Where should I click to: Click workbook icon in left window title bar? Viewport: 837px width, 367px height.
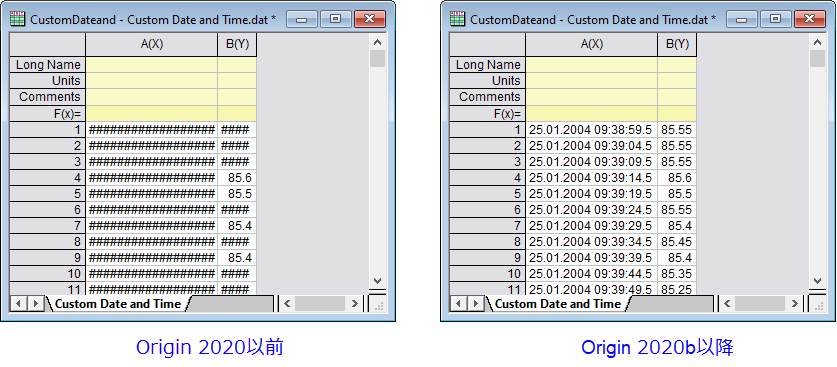point(18,19)
